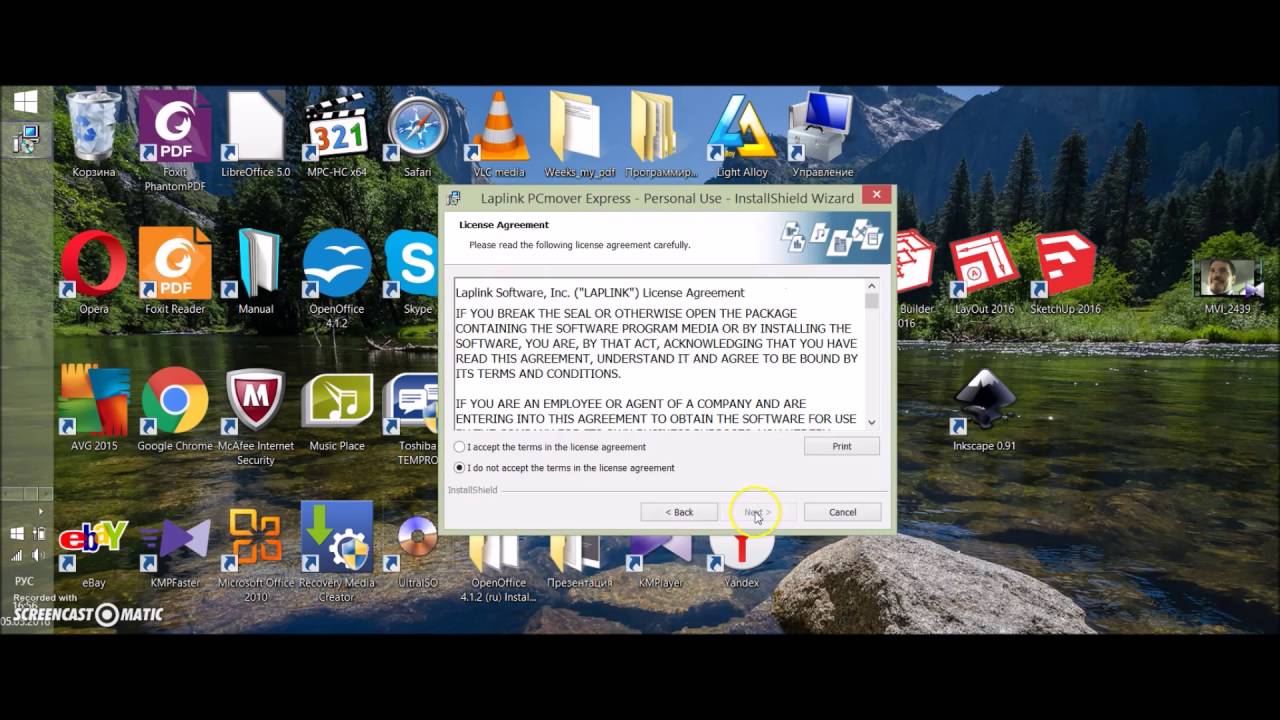Select the Music Place shortcut
The width and height of the screenshot is (1280, 720).
(x=337, y=401)
